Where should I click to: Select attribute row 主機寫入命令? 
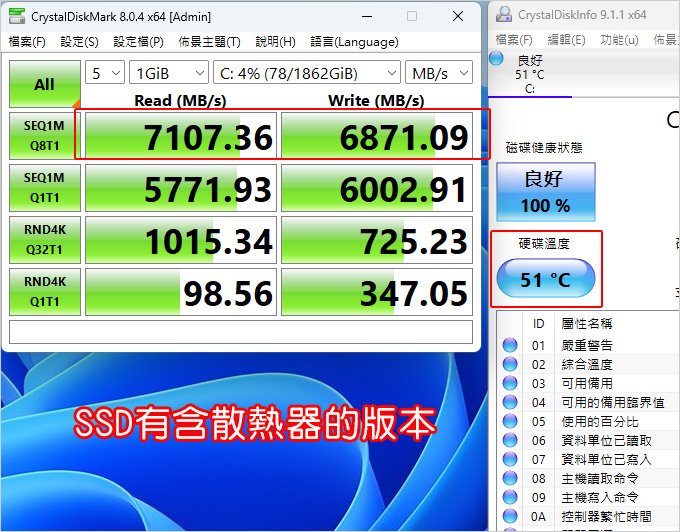click(588, 497)
